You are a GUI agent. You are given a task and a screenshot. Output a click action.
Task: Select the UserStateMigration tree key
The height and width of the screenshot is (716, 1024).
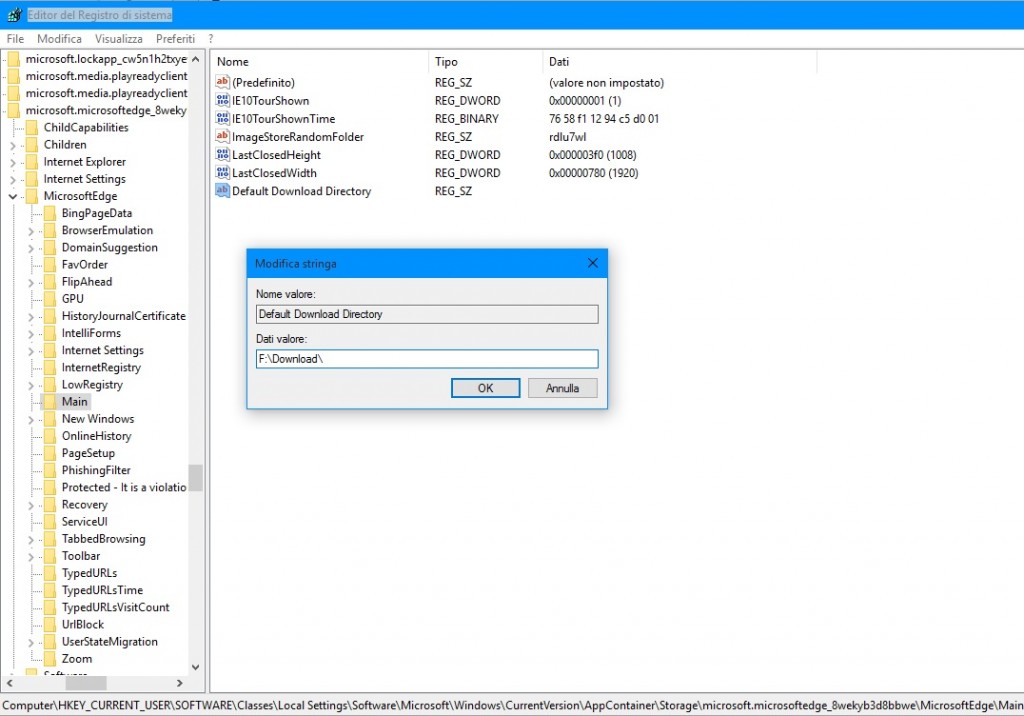(x=110, y=642)
